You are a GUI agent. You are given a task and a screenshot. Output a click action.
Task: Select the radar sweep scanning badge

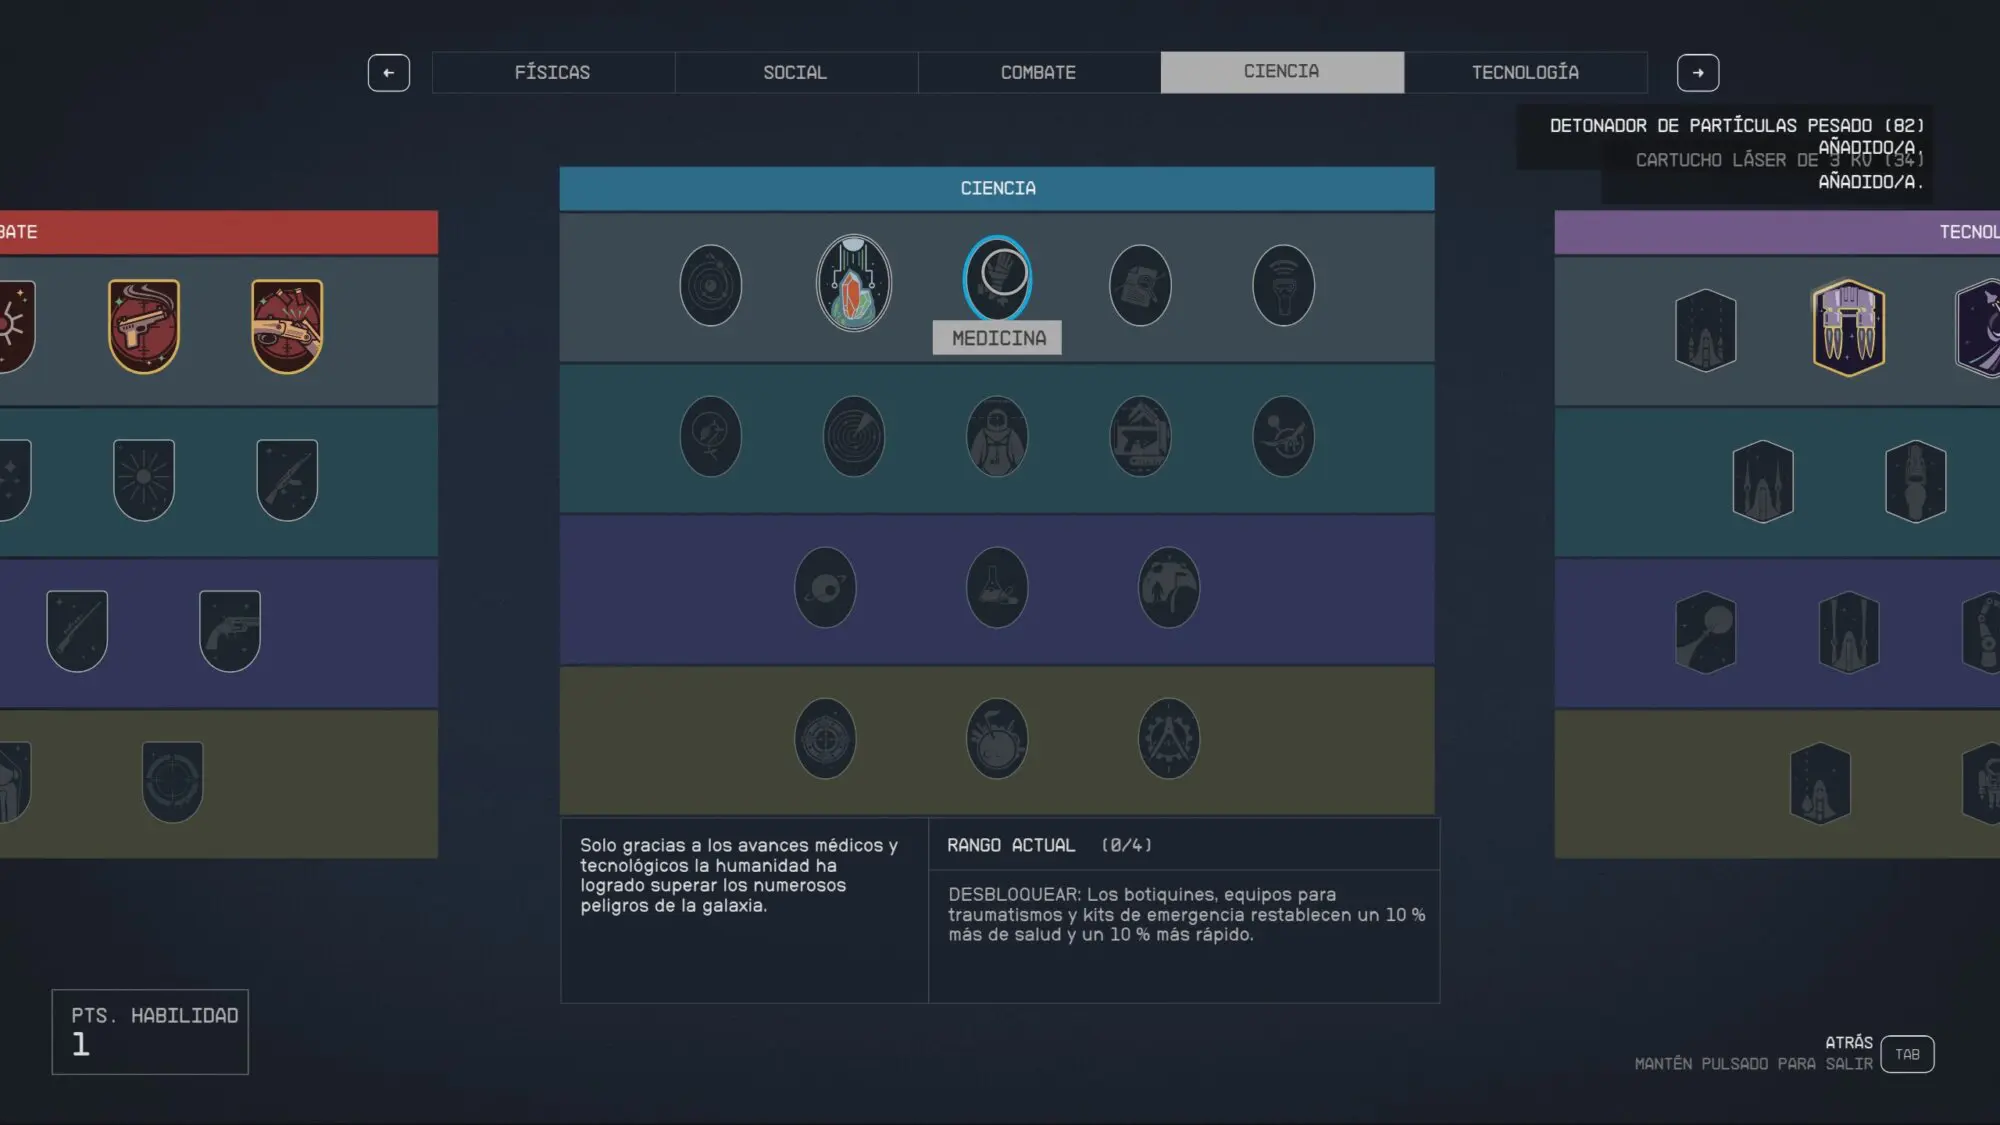tap(853, 436)
